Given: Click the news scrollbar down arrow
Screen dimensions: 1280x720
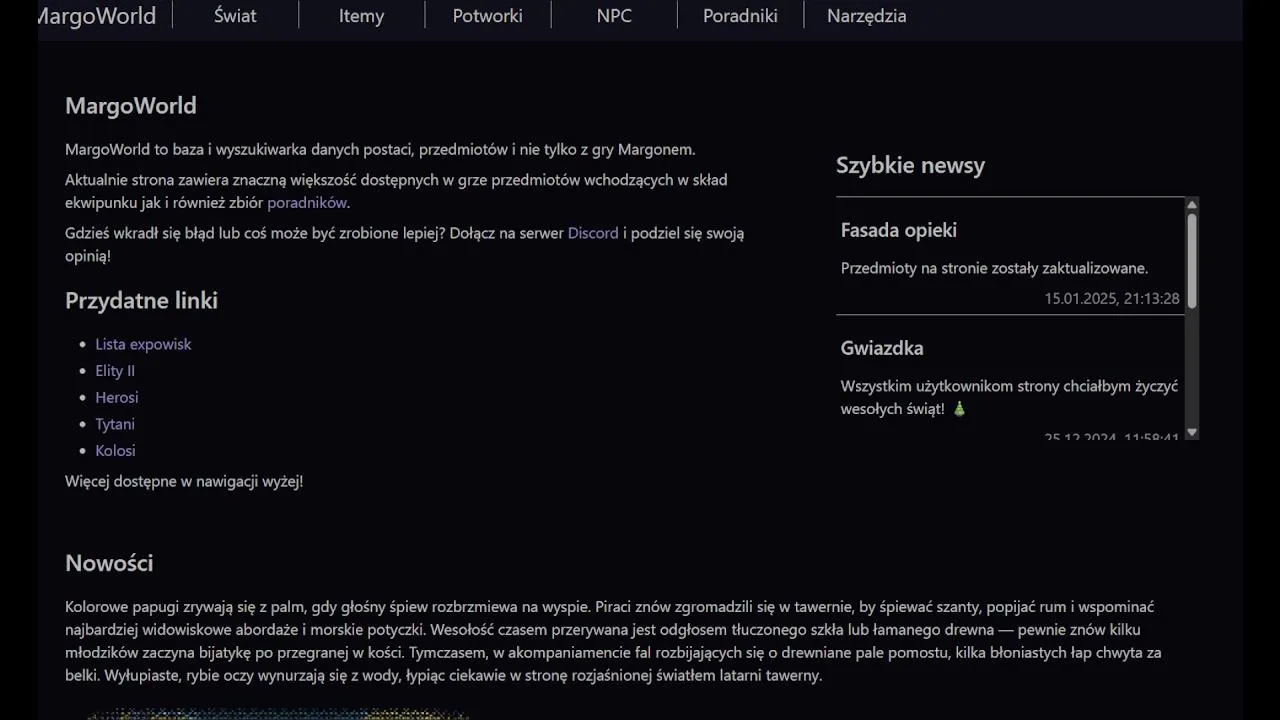Looking at the screenshot, I should point(1192,433).
